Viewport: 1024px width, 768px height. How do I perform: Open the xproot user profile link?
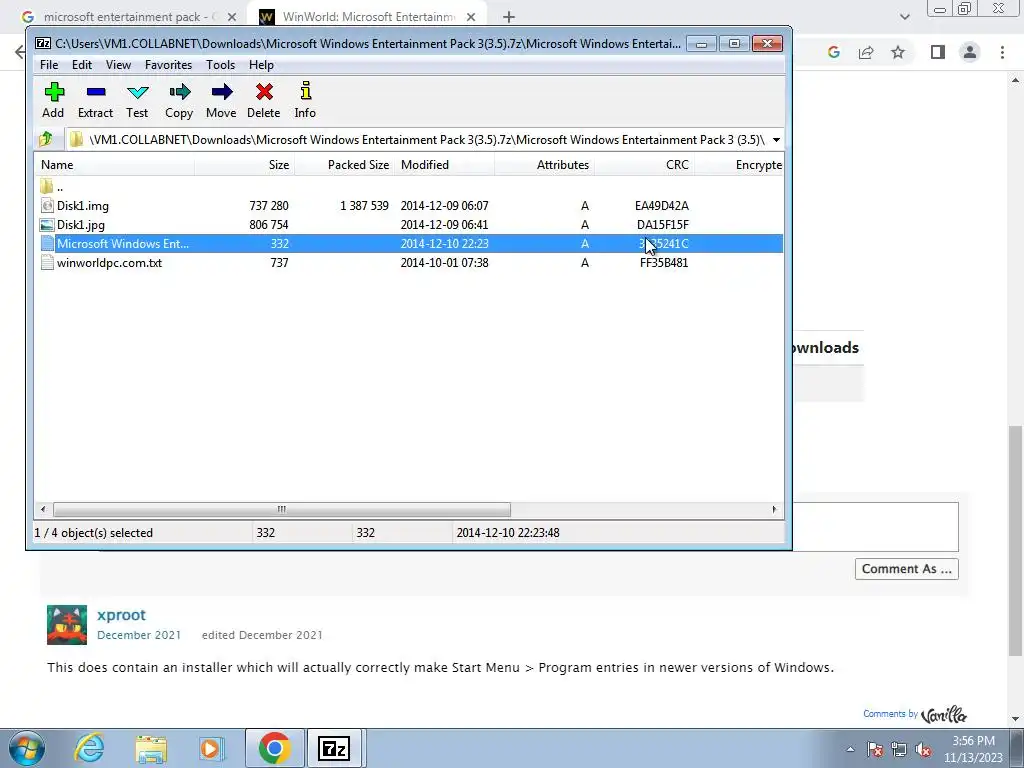click(121, 615)
